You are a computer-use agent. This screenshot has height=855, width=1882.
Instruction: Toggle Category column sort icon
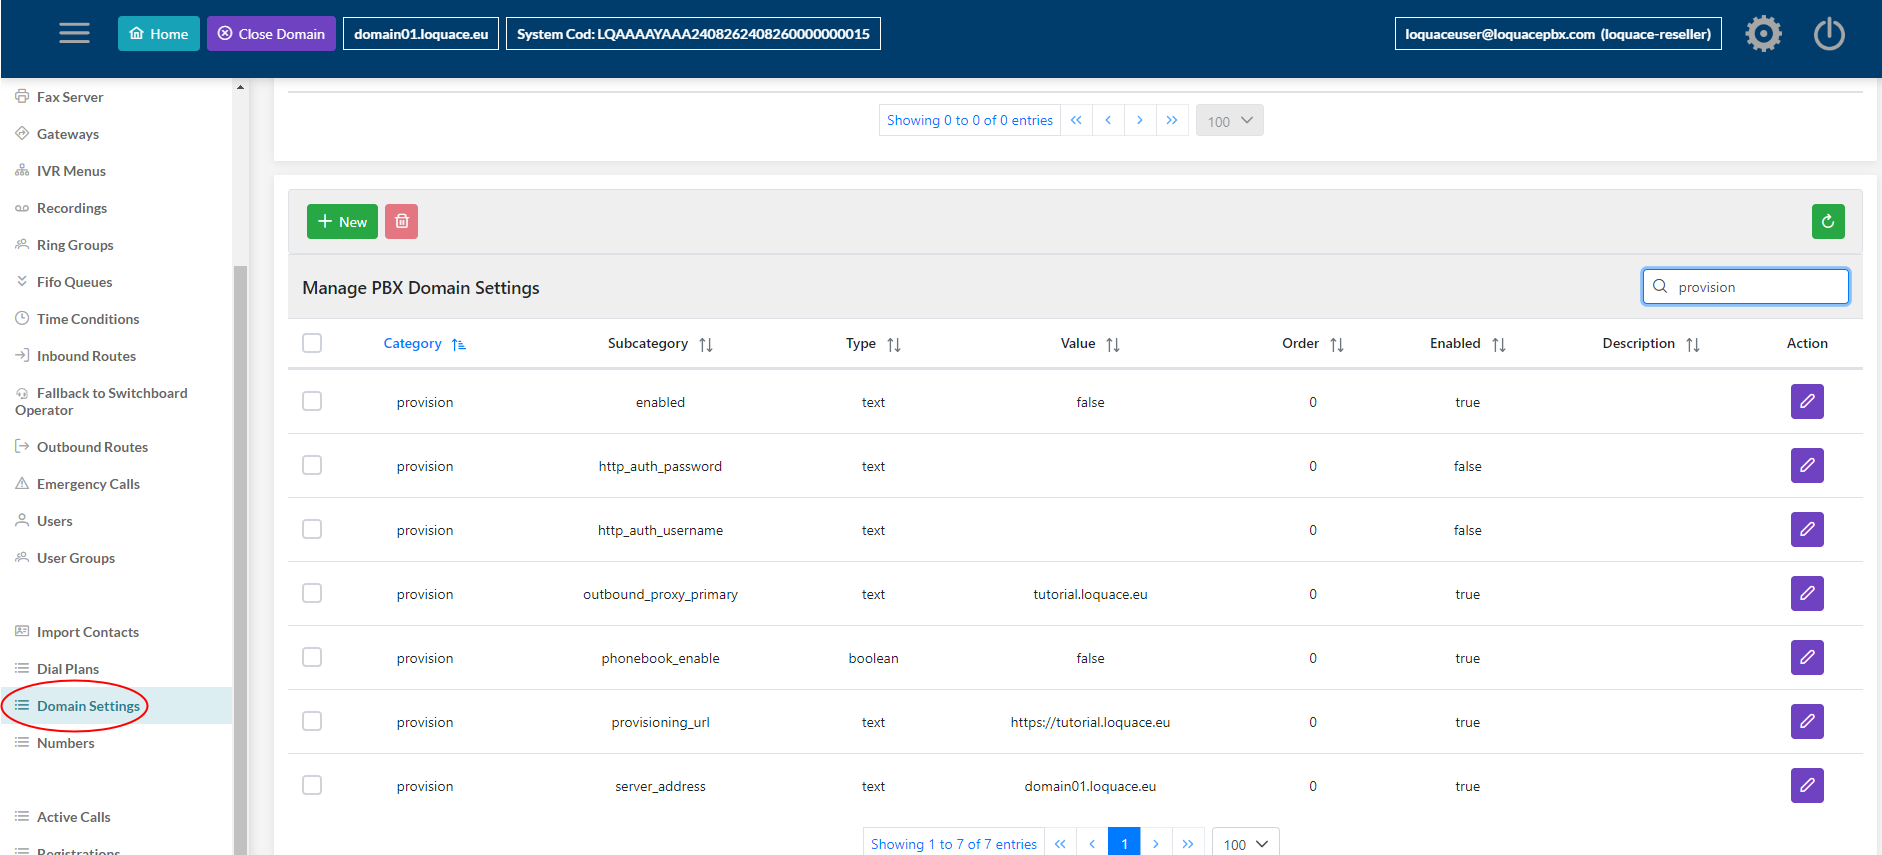pyautogui.click(x=459, y=344)
